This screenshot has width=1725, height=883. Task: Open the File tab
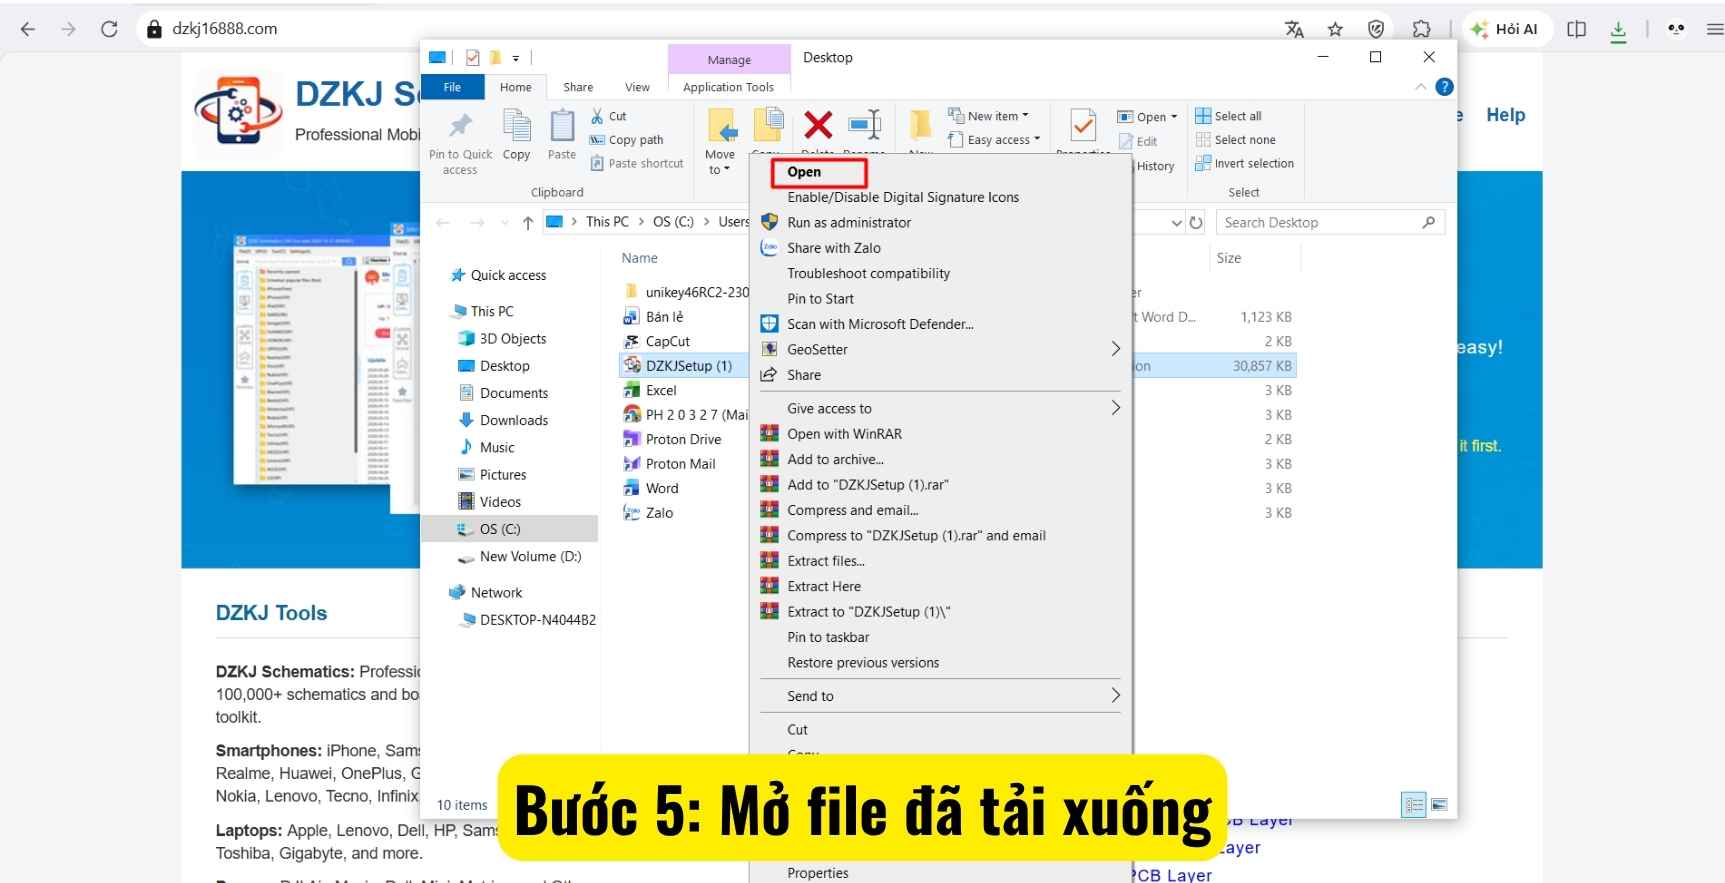(452, 87)
